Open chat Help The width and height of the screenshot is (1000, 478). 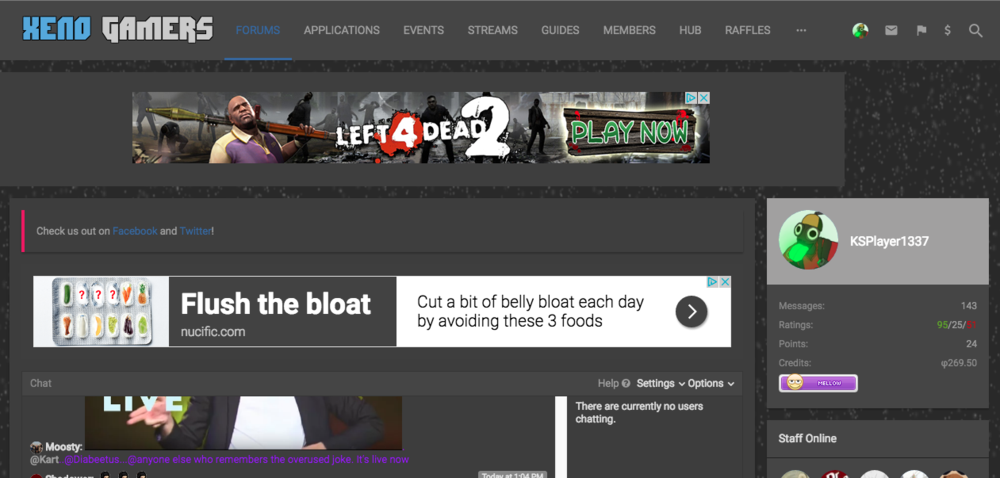[x=614, y=383]
